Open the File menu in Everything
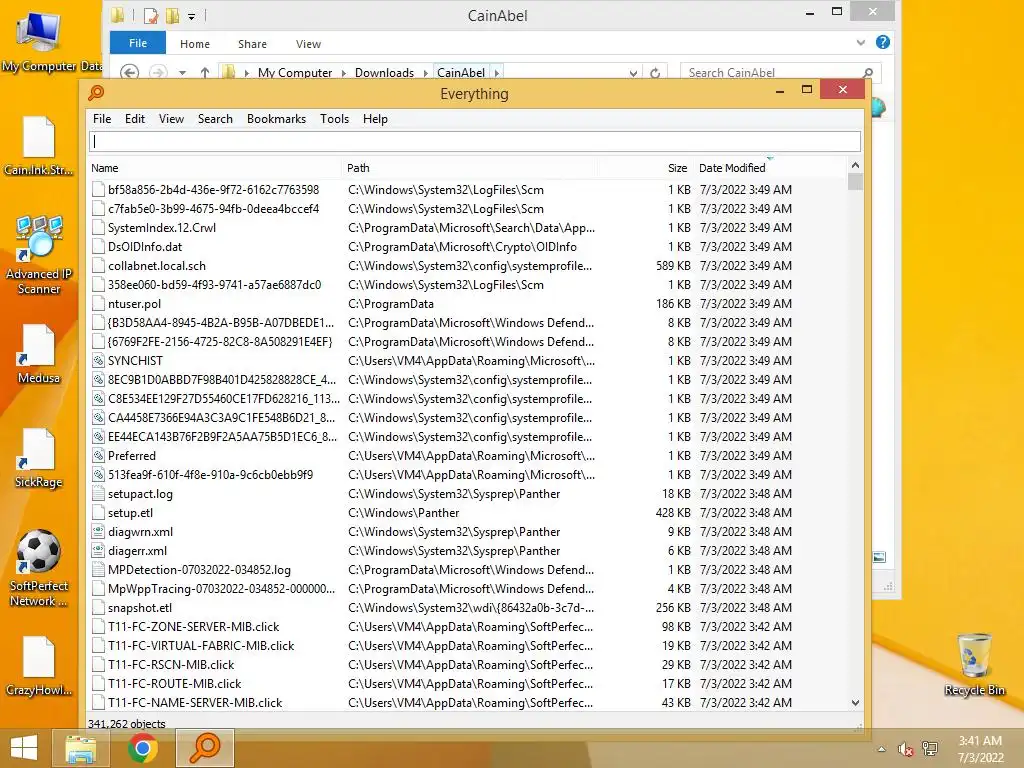 tap(102, 119)
